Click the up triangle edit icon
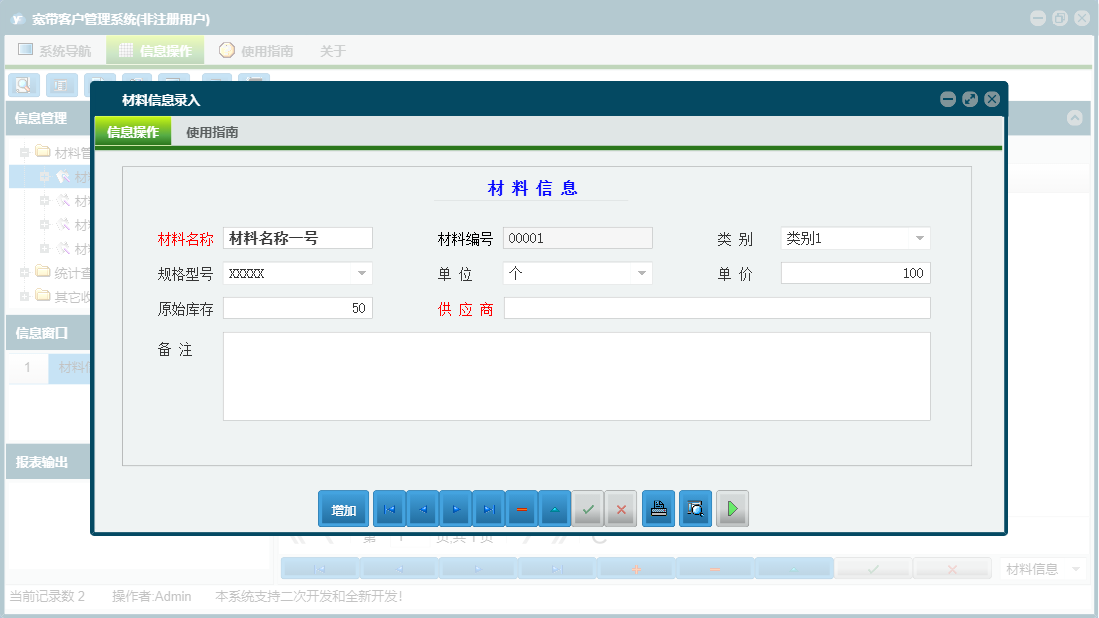 (555, 509)
